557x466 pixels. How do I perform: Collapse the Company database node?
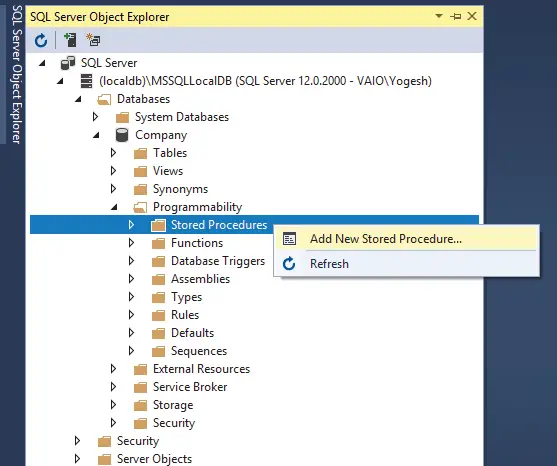click(x=96, y=135)
